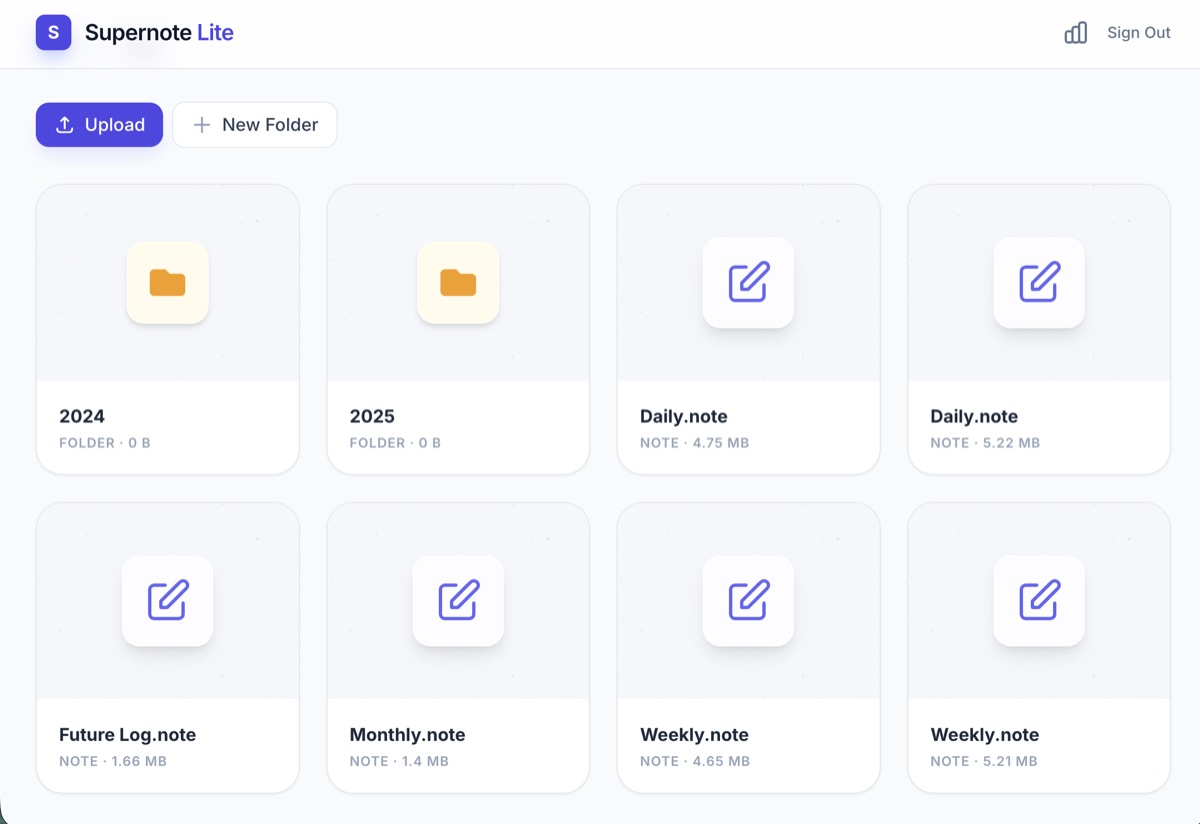Click the "NOTE · 4.75 MB" label
The image size is (1200, 824).
(695, 443)
